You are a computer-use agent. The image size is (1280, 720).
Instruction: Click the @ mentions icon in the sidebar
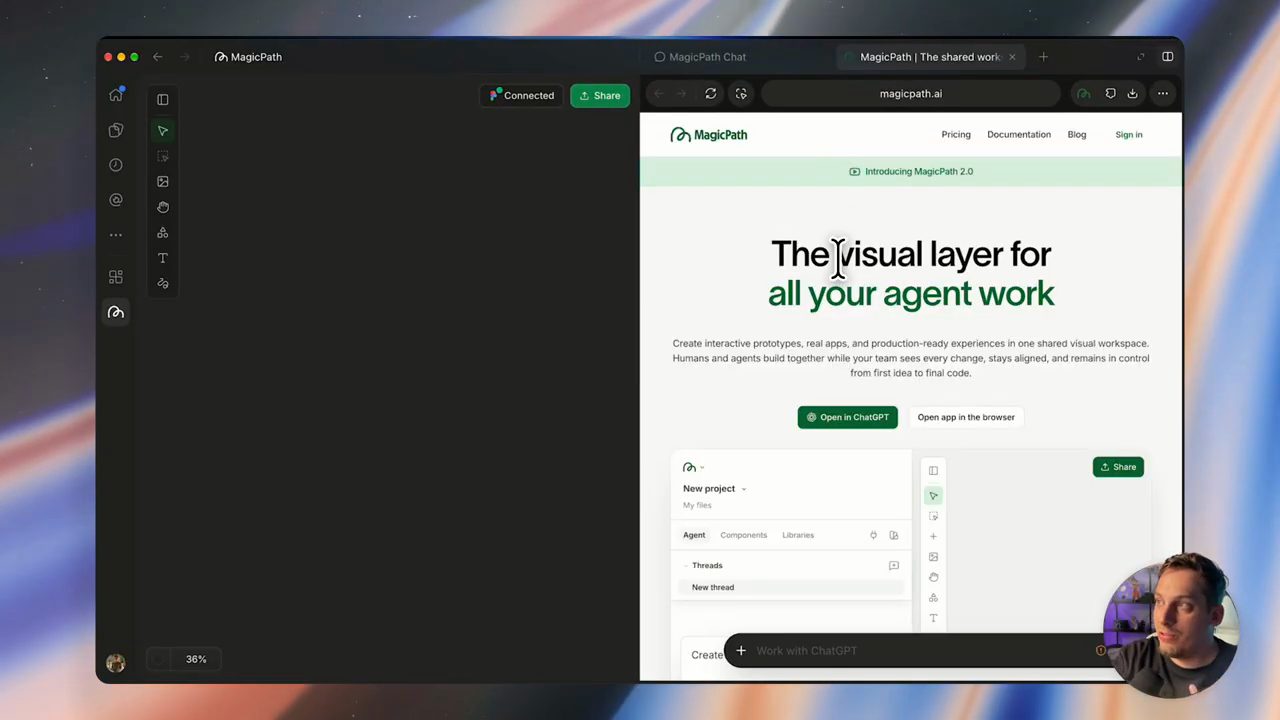pos(116,200)
